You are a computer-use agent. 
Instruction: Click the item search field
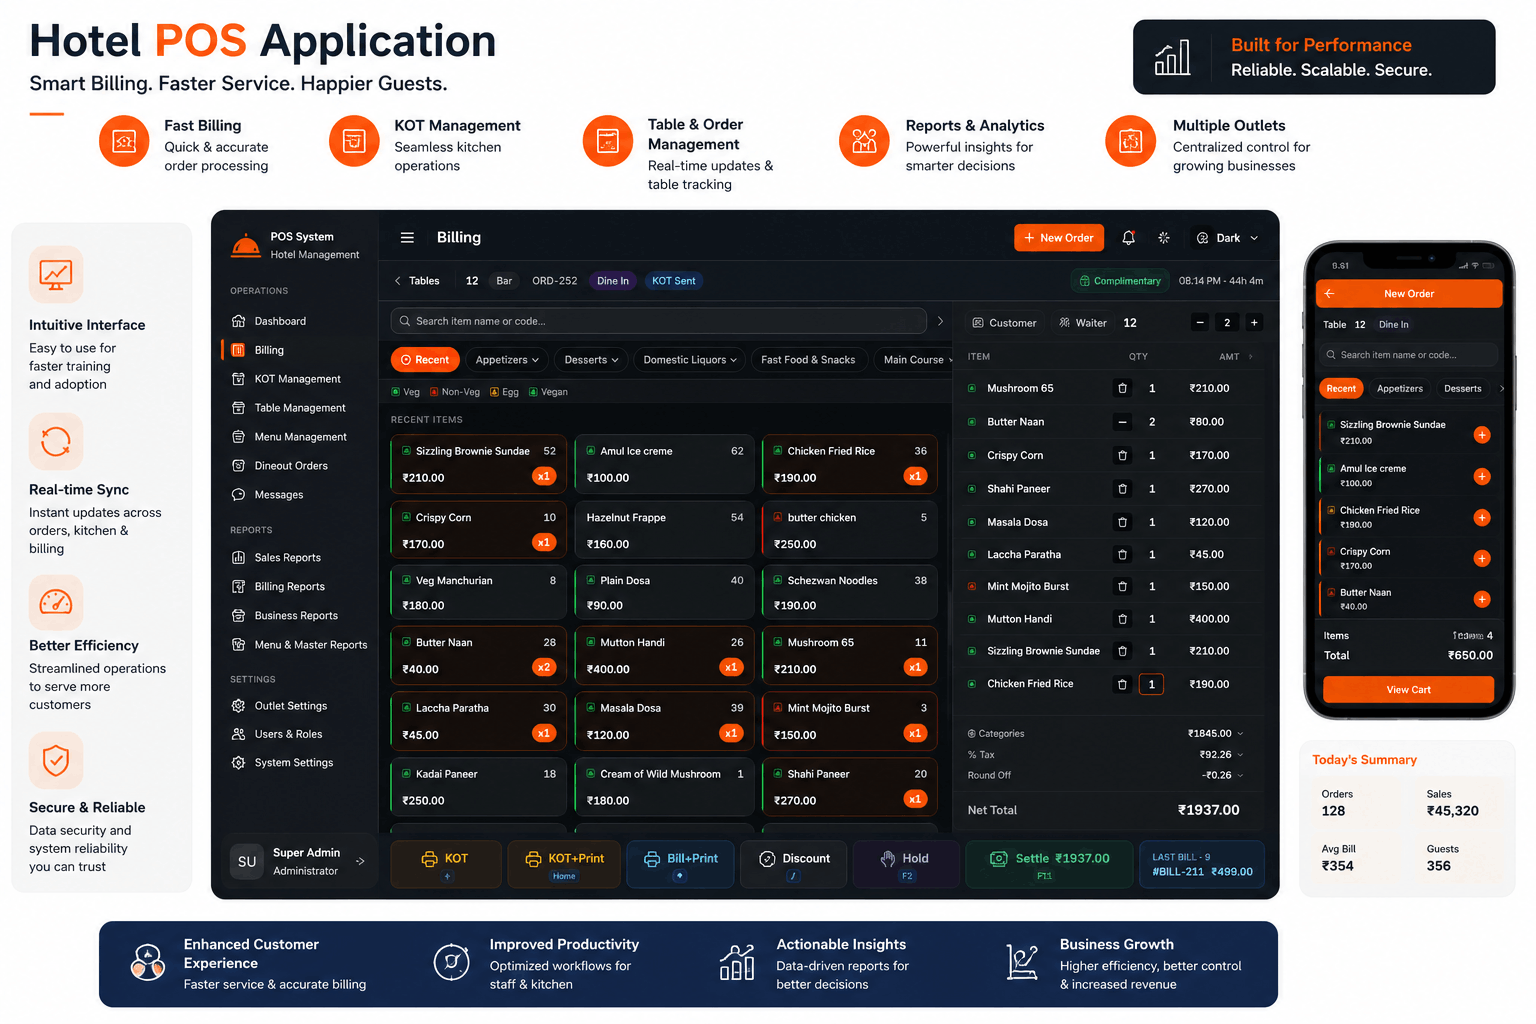[x=658, y=321]
